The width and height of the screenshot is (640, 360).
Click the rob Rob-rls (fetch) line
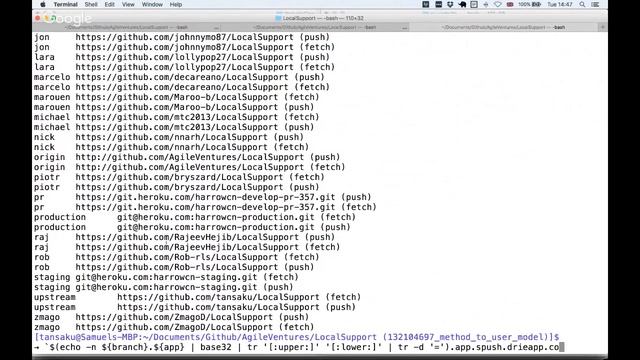click(176, 257)
